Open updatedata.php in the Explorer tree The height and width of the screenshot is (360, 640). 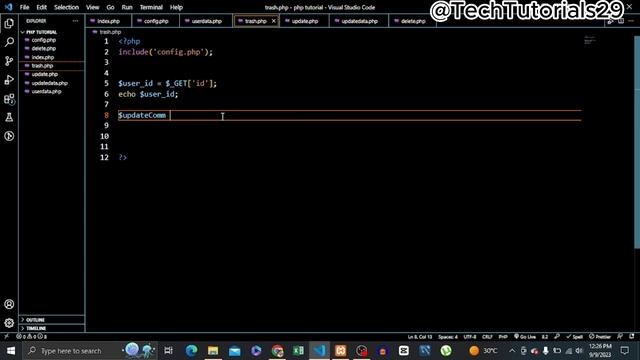click(x=49, y=83)
